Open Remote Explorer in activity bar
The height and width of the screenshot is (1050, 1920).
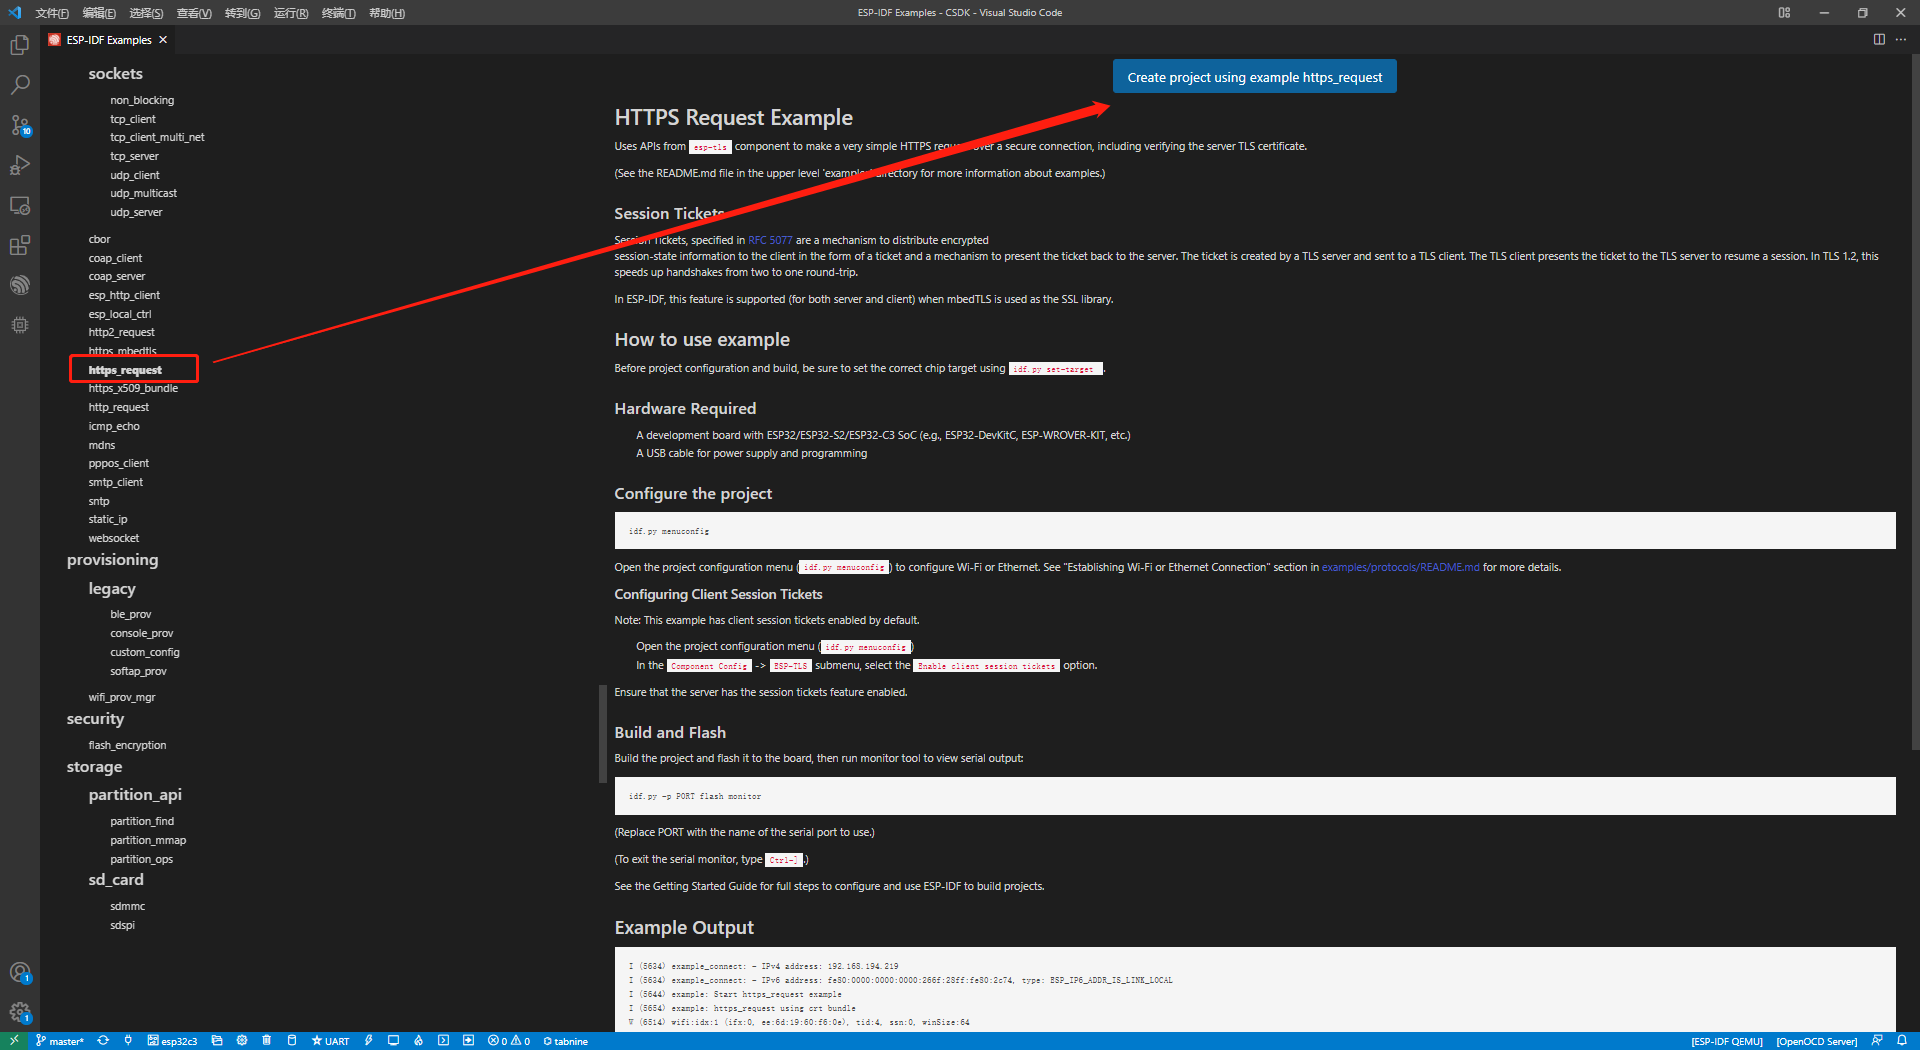click(20, 205)
